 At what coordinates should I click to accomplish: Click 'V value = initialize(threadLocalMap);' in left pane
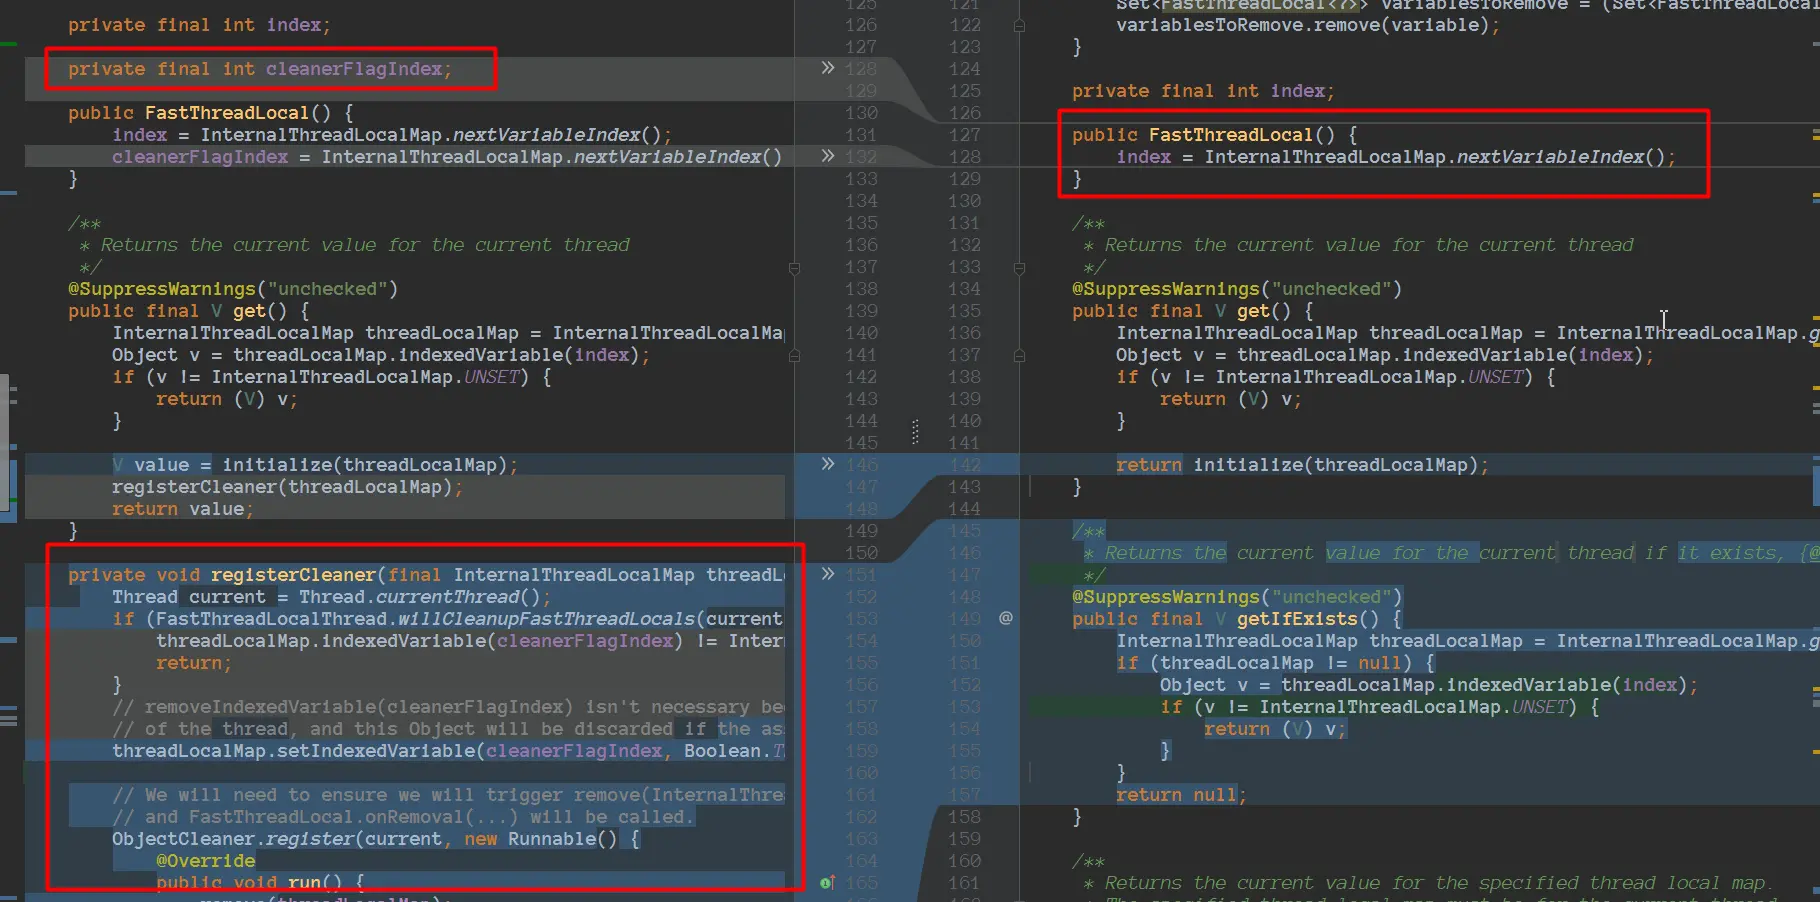[315, 465]
